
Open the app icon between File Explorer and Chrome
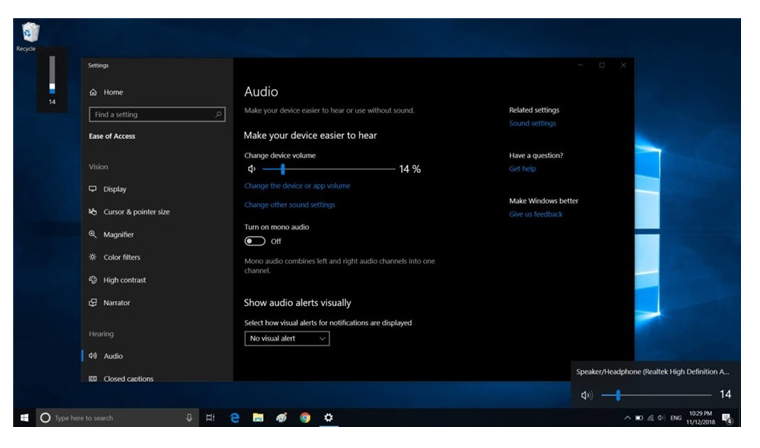point(282,418)
